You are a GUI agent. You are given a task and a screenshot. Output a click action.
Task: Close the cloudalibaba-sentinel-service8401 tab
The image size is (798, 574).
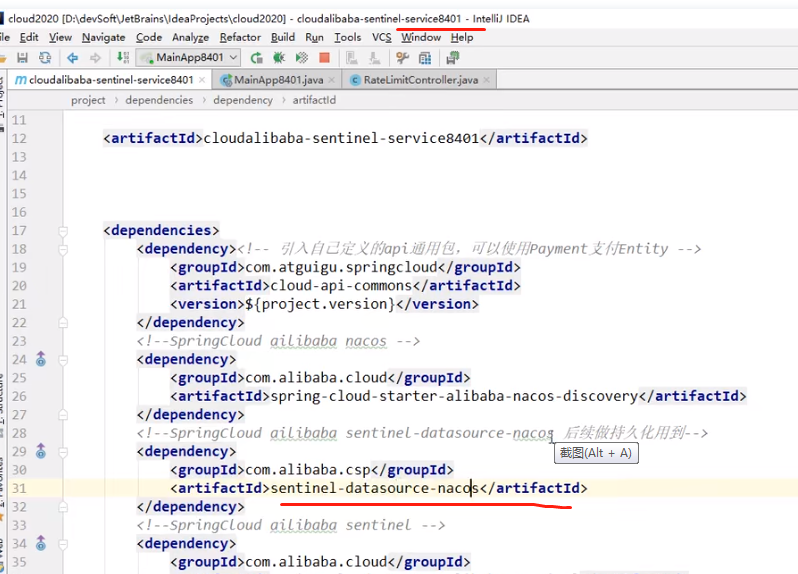pyautogui.click(x=202, y=80)
